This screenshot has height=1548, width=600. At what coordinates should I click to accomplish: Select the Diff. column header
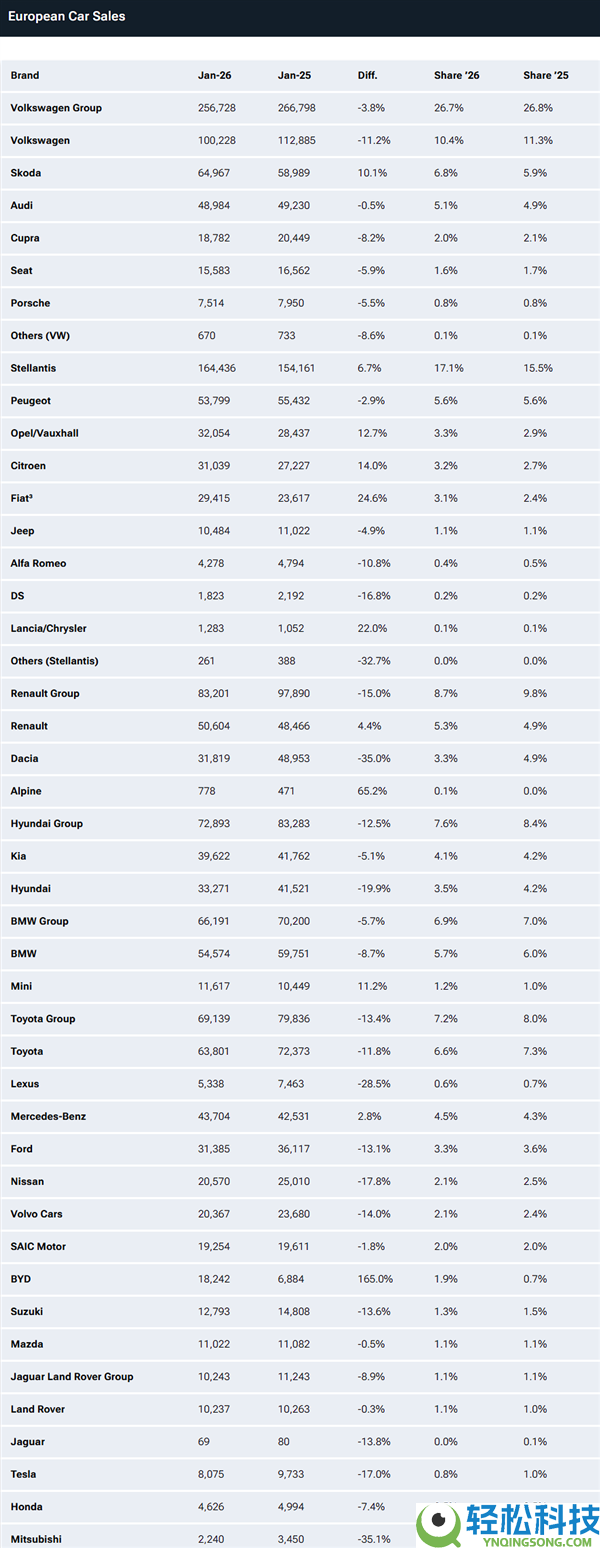click(367, 76)
